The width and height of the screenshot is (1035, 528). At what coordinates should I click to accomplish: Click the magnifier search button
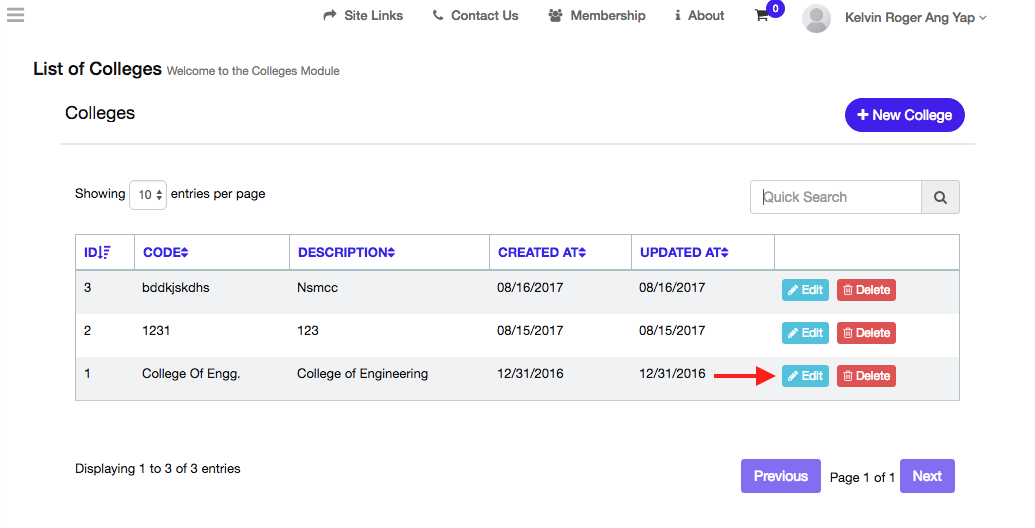click(940, 198)
